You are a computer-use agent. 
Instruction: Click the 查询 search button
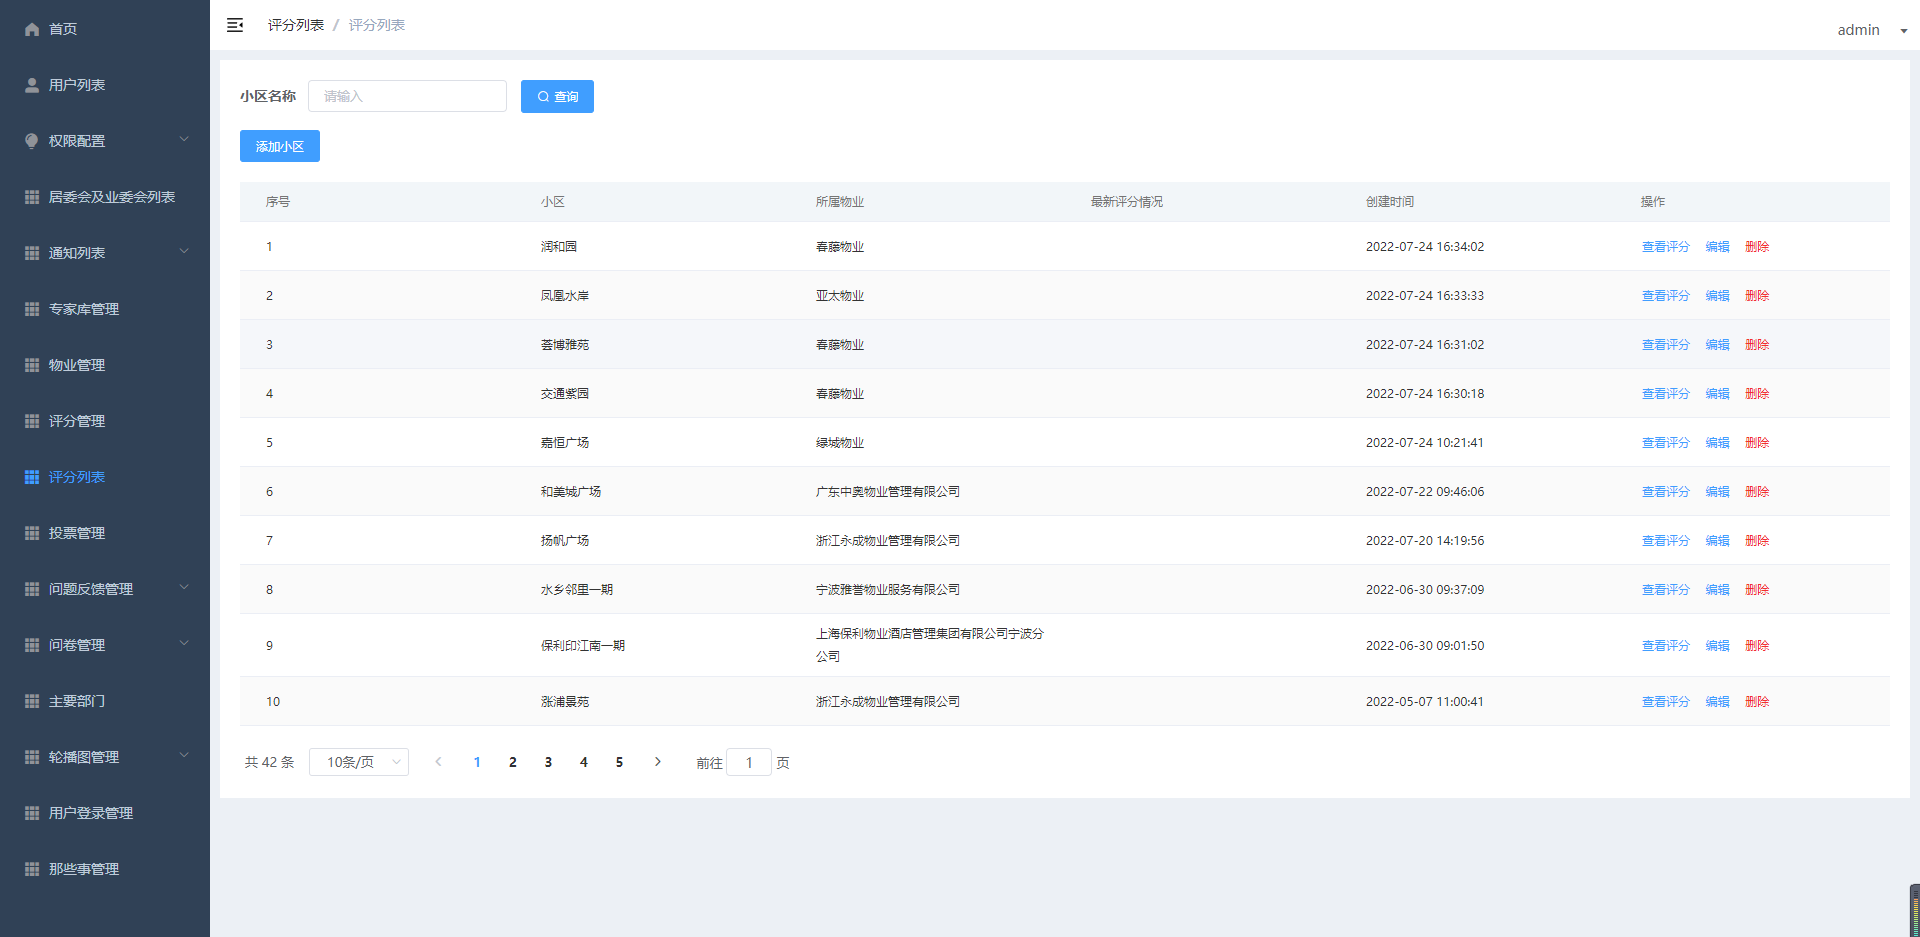[557, 96]
